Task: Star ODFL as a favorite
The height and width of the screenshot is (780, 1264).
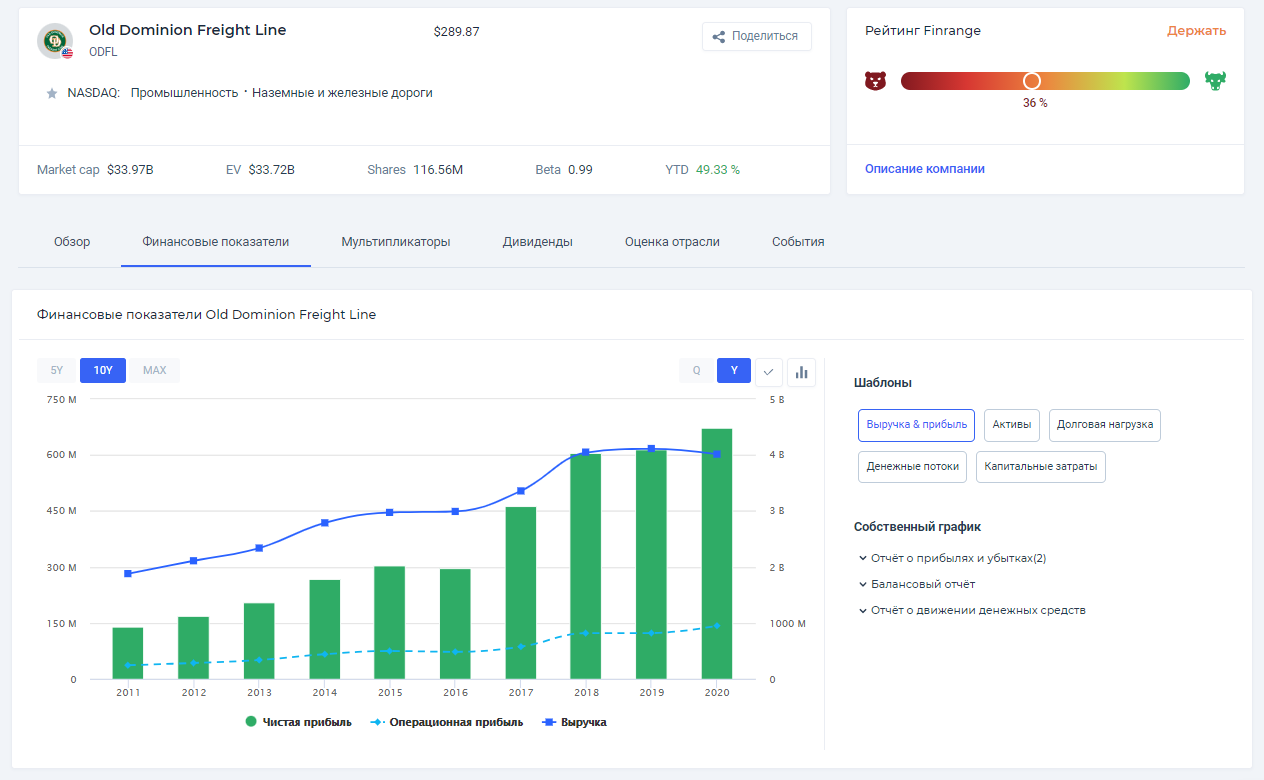Action: [52, 93]
